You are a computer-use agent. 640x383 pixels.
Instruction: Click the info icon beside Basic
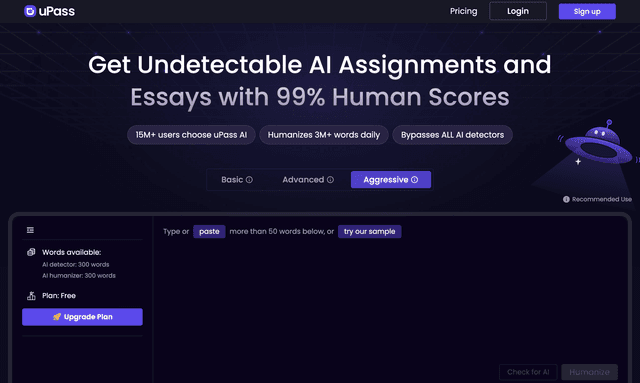click(x=249, y=180)
